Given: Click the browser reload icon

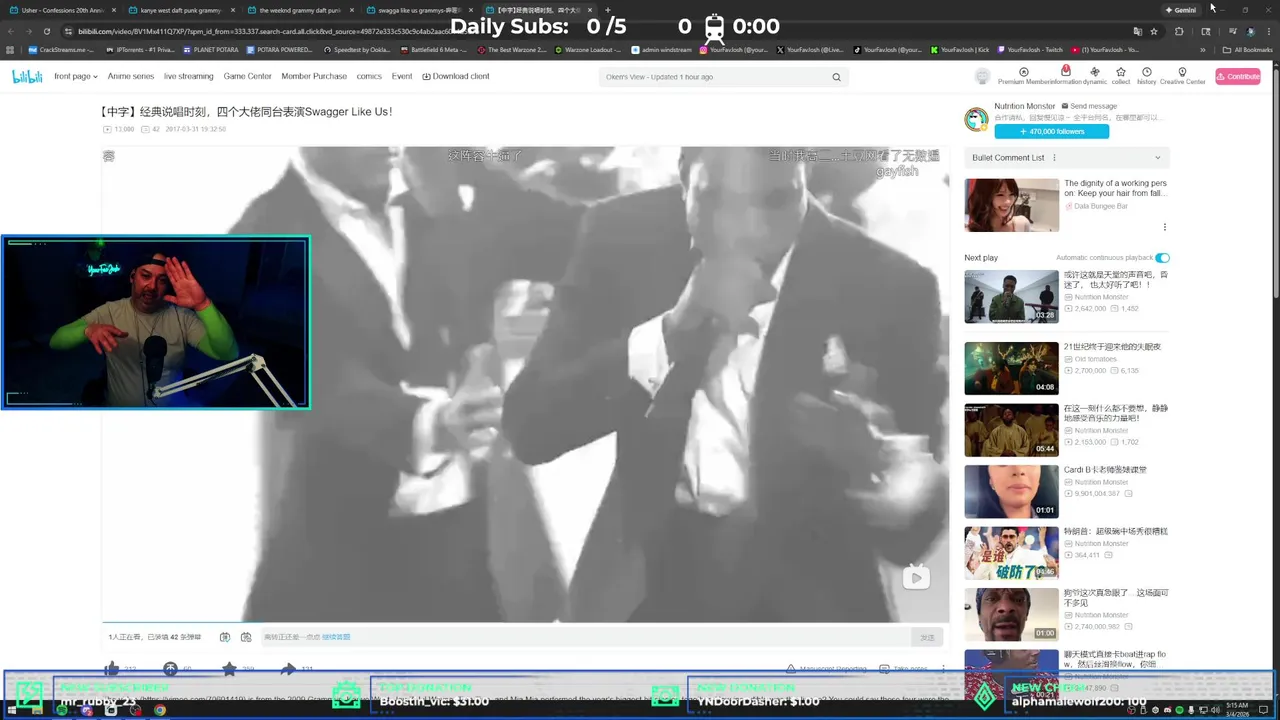Looking at the screenshot, I should 46,31.
